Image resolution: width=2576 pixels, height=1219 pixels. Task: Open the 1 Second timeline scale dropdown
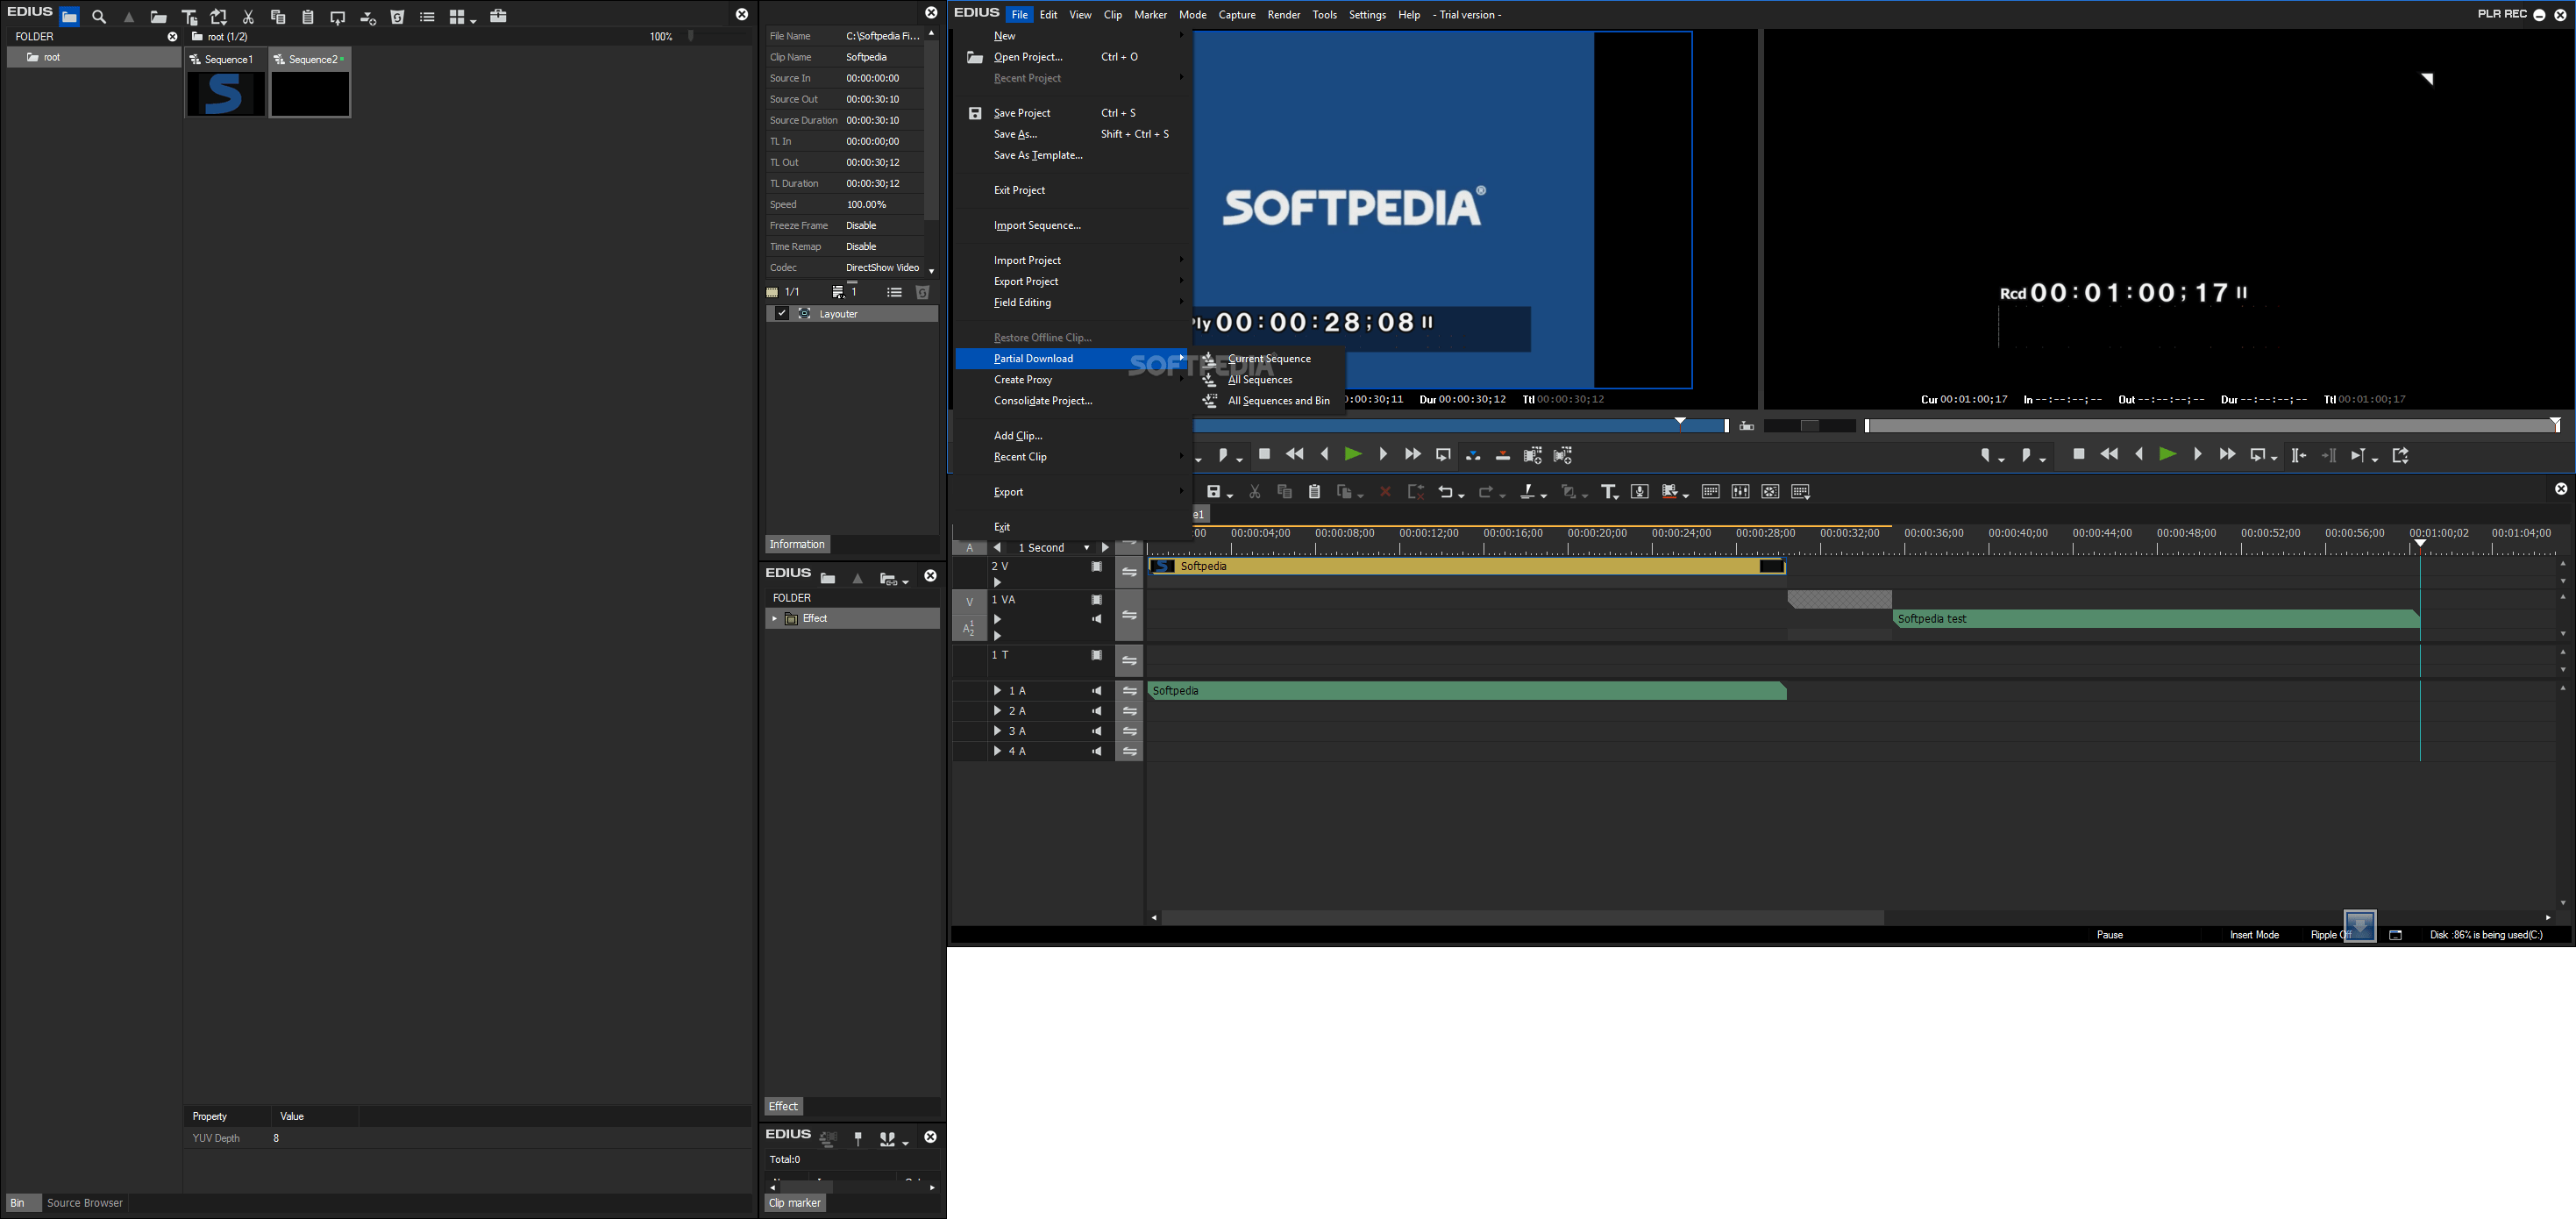(1087, 548)
